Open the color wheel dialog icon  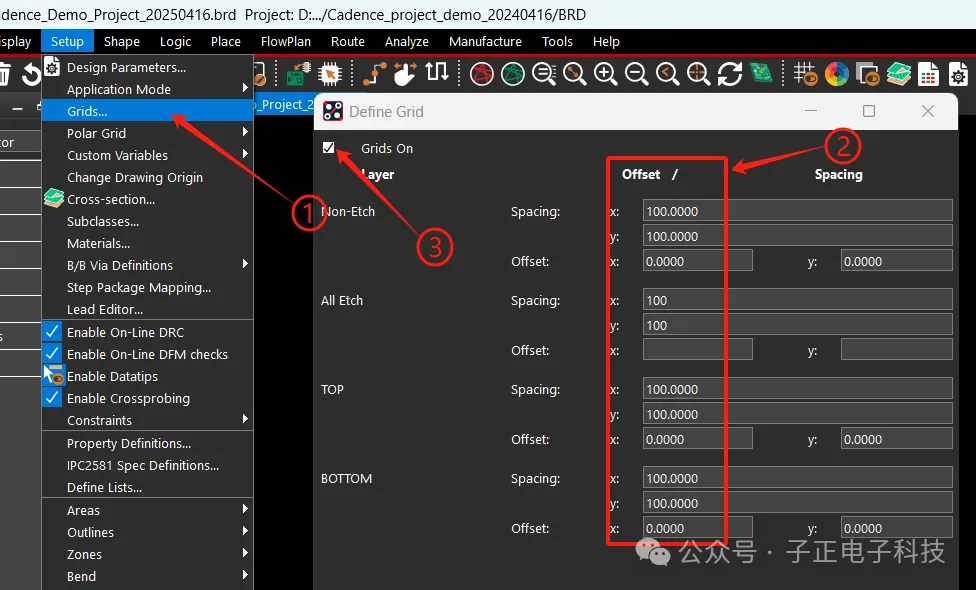(837, 74)
